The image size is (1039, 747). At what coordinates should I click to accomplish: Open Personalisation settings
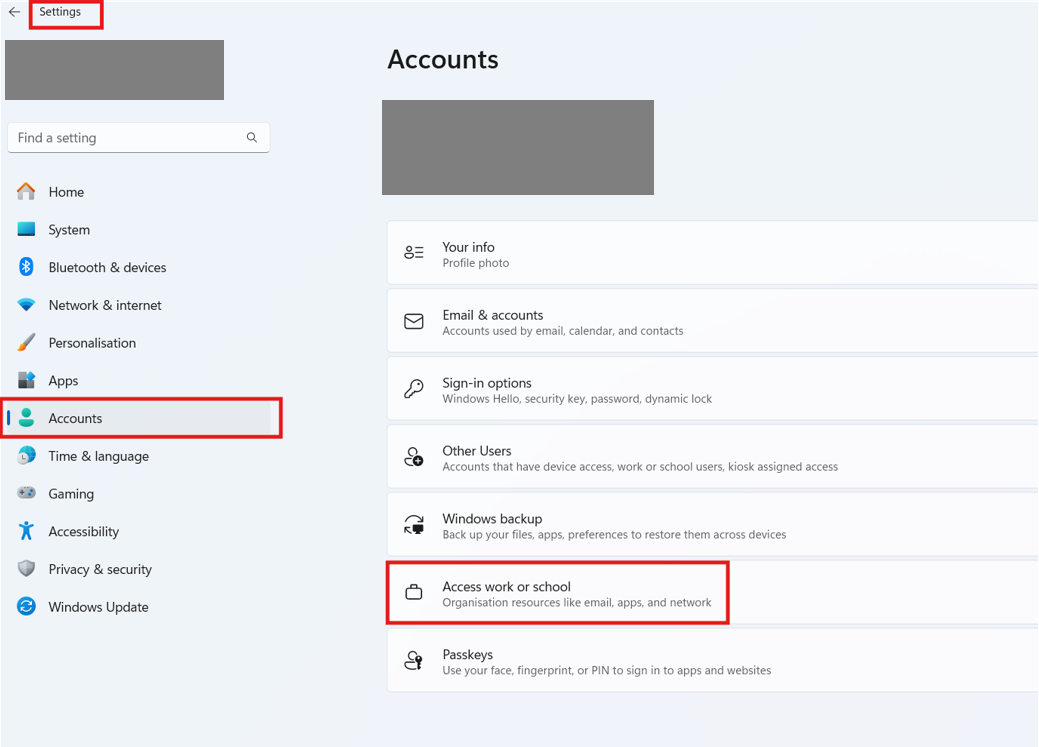tap(139, 343)
